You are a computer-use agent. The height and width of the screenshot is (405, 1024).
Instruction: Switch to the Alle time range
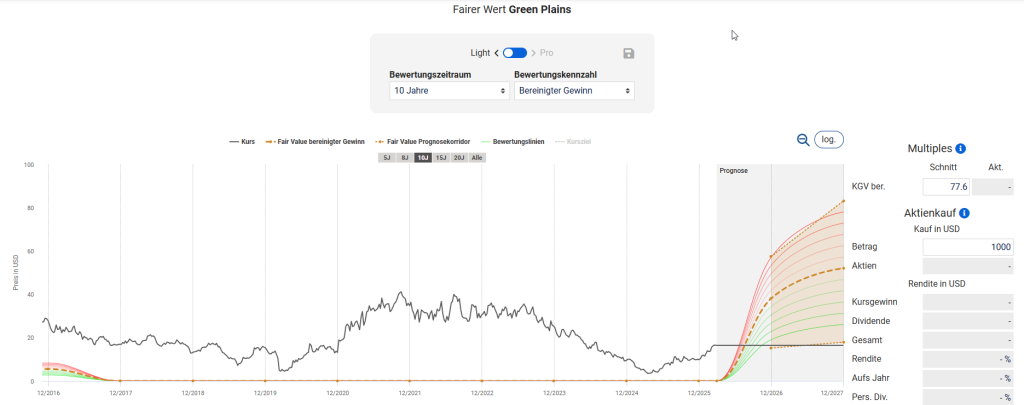pos(477,157)
